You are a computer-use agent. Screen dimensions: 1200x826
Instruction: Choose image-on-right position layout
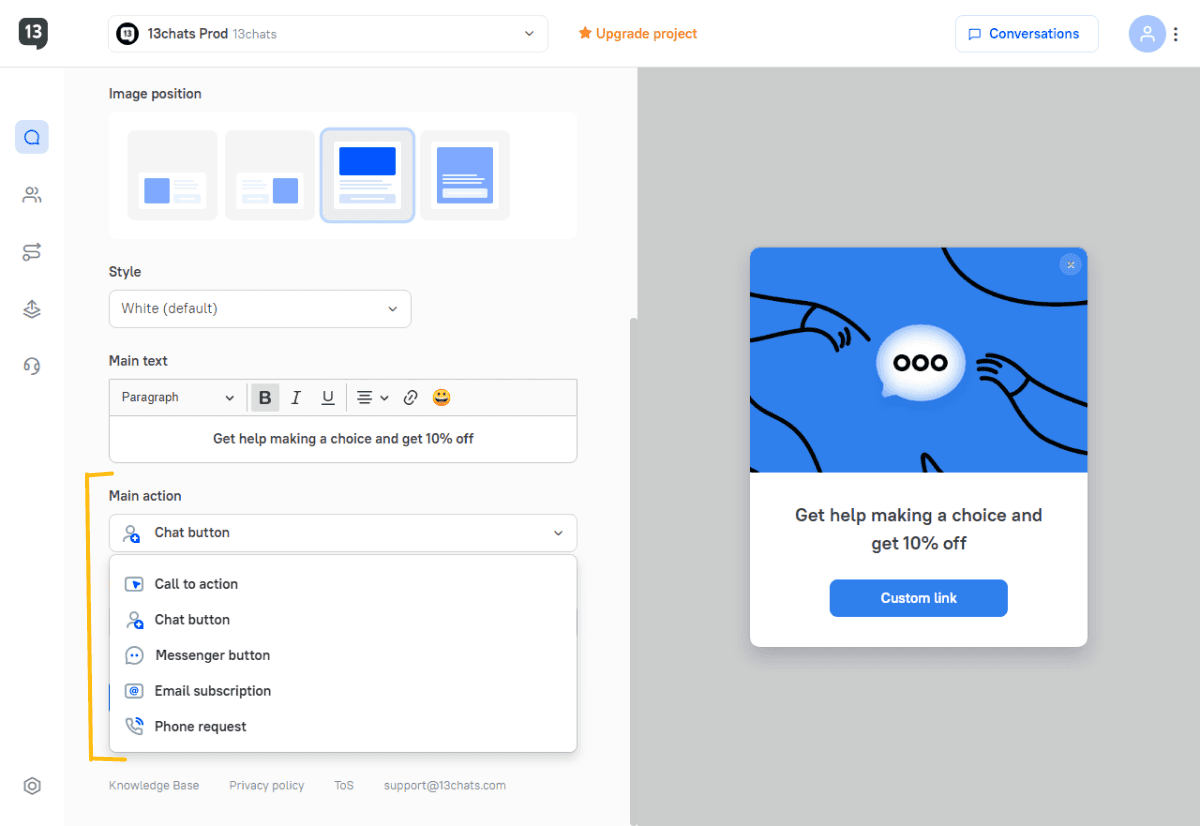click(270, 175)
